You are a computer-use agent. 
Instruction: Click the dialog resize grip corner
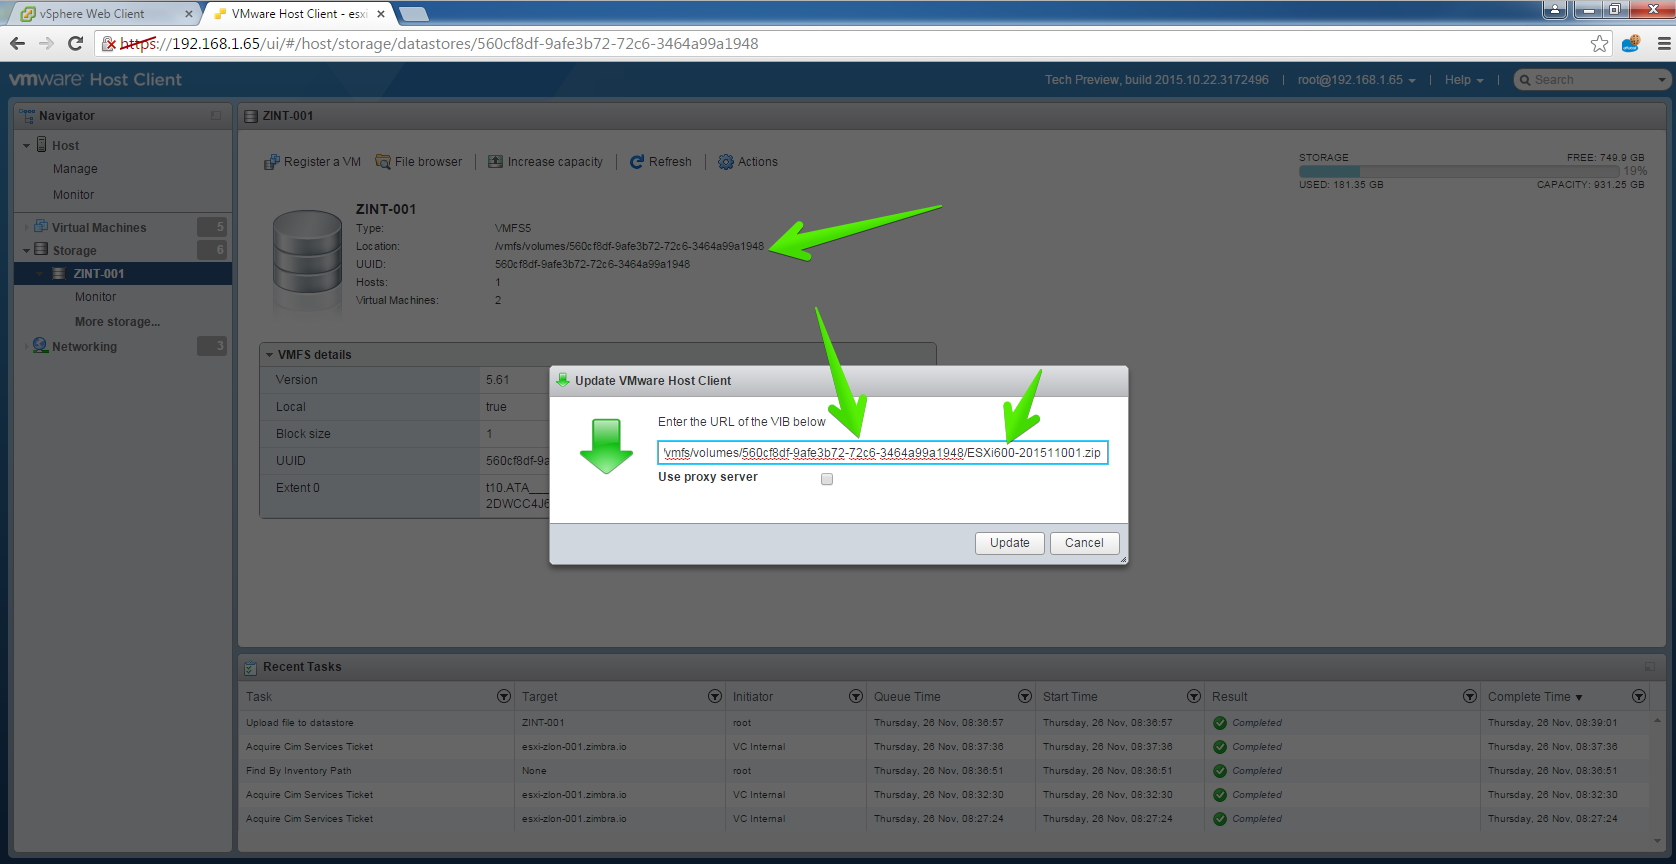[x=1123, y=560]
